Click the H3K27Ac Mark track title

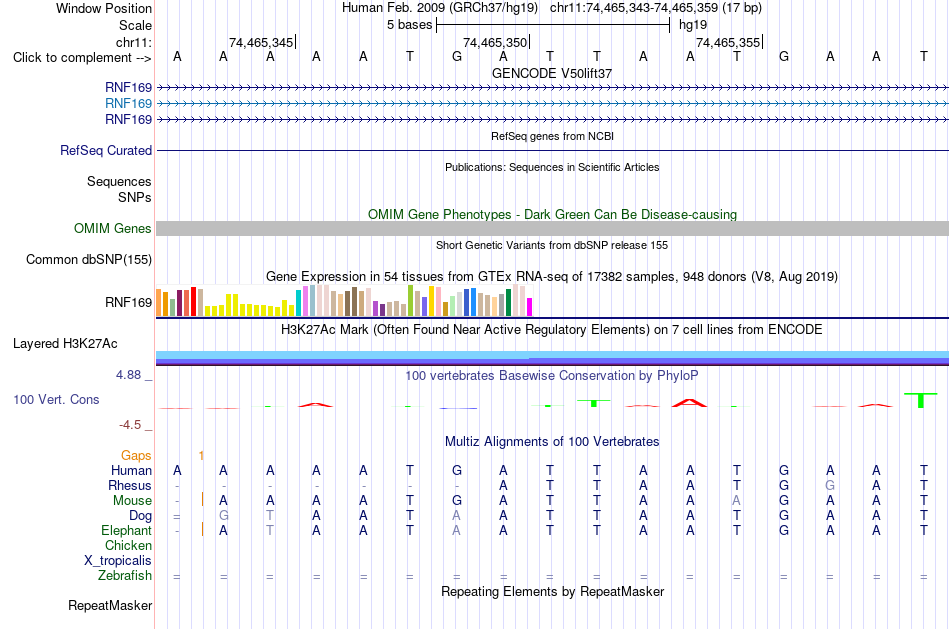click(x=552, y=330)
